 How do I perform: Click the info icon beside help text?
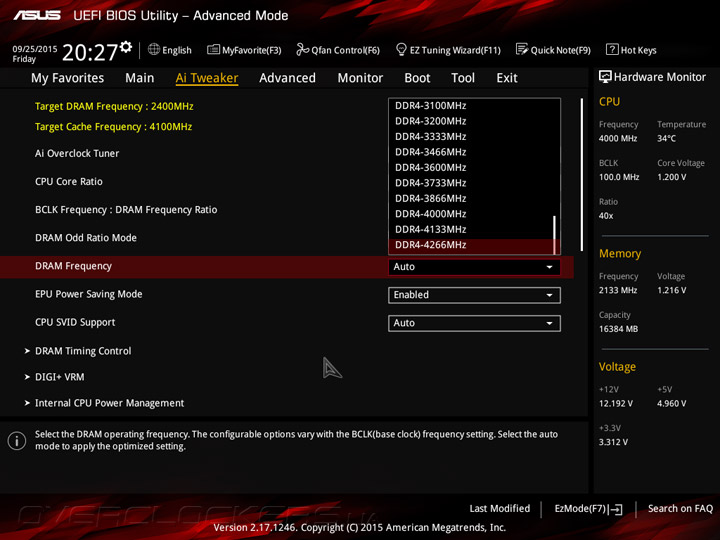[17, 441]
